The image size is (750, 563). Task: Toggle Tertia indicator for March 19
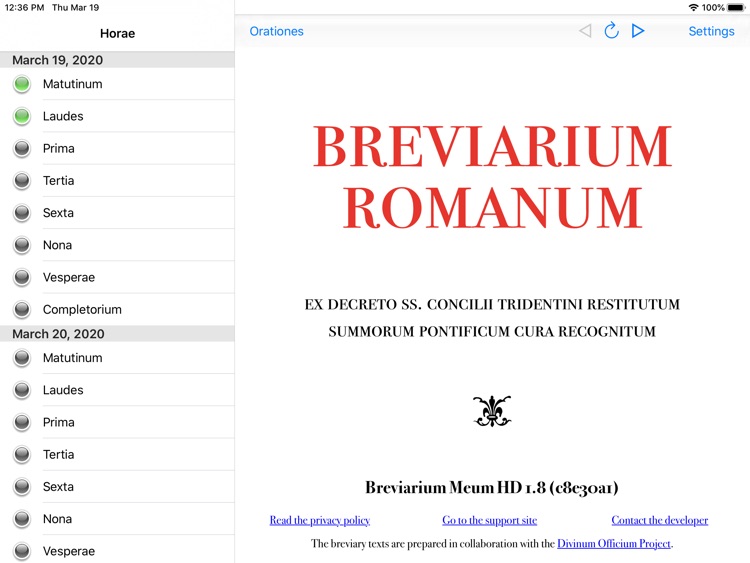tap(22, 180)
